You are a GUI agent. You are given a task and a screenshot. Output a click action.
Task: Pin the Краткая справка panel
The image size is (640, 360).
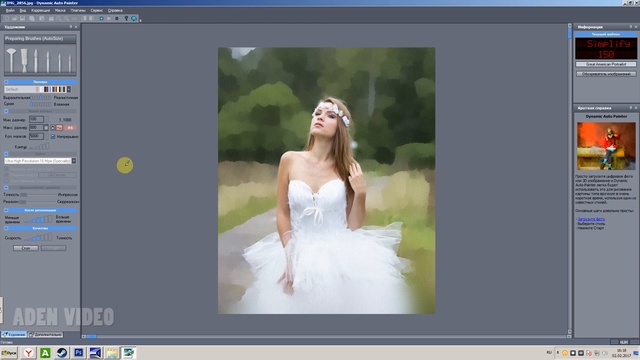click(631, 108)
